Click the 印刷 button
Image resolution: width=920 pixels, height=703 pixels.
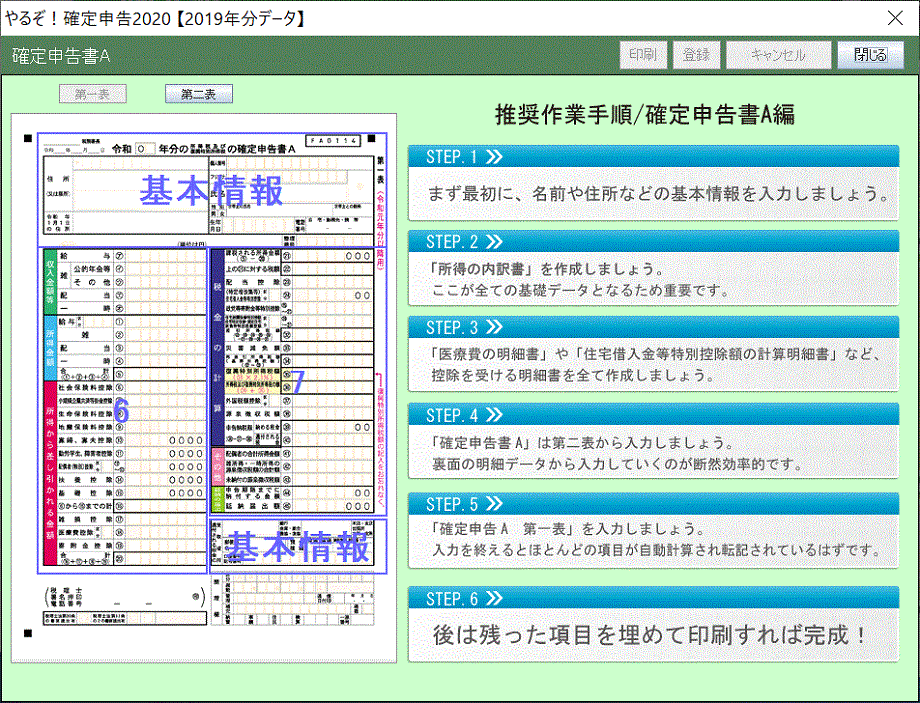(643, 55)
